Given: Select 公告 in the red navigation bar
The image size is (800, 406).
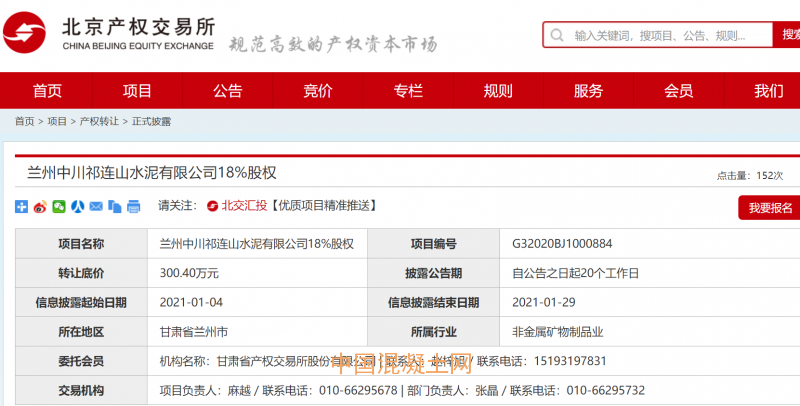Looking at the screenshot, I should coord(227,91).
